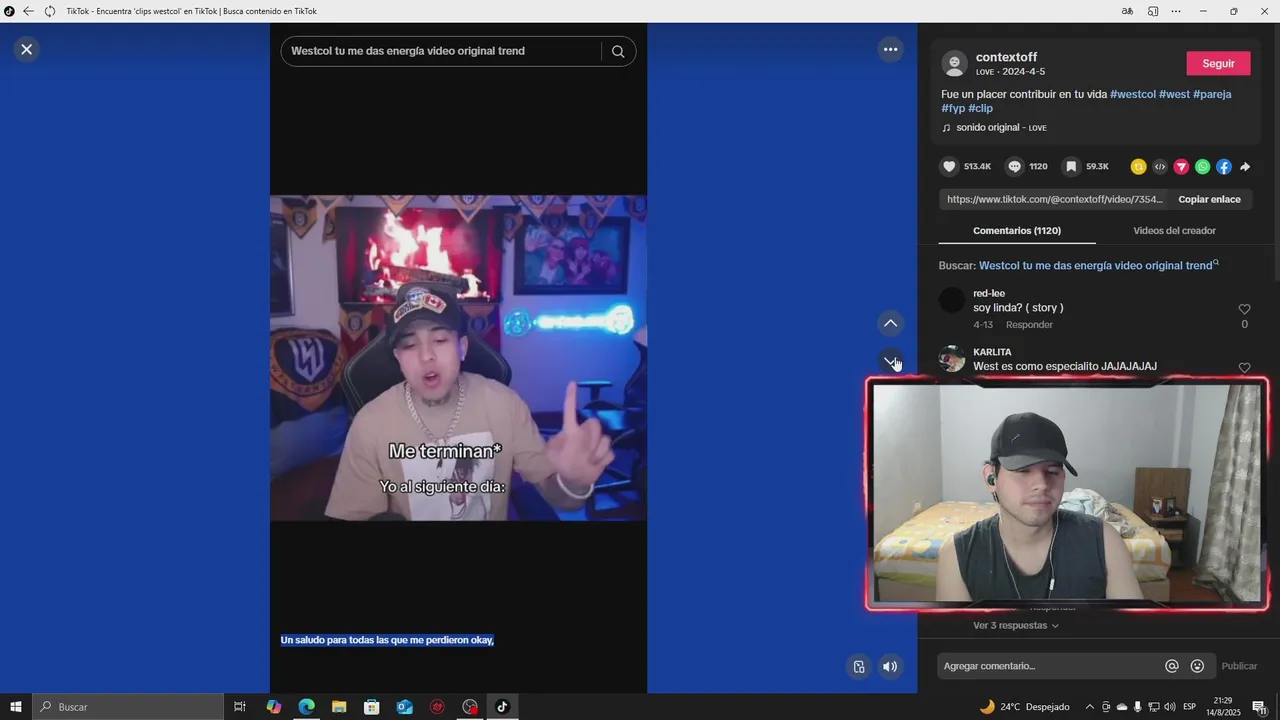This screenshot has height=720, width=1280.
Task: Open the TikTok app taskbar icon
Action: pyautogui.click(x=502, y=707)
